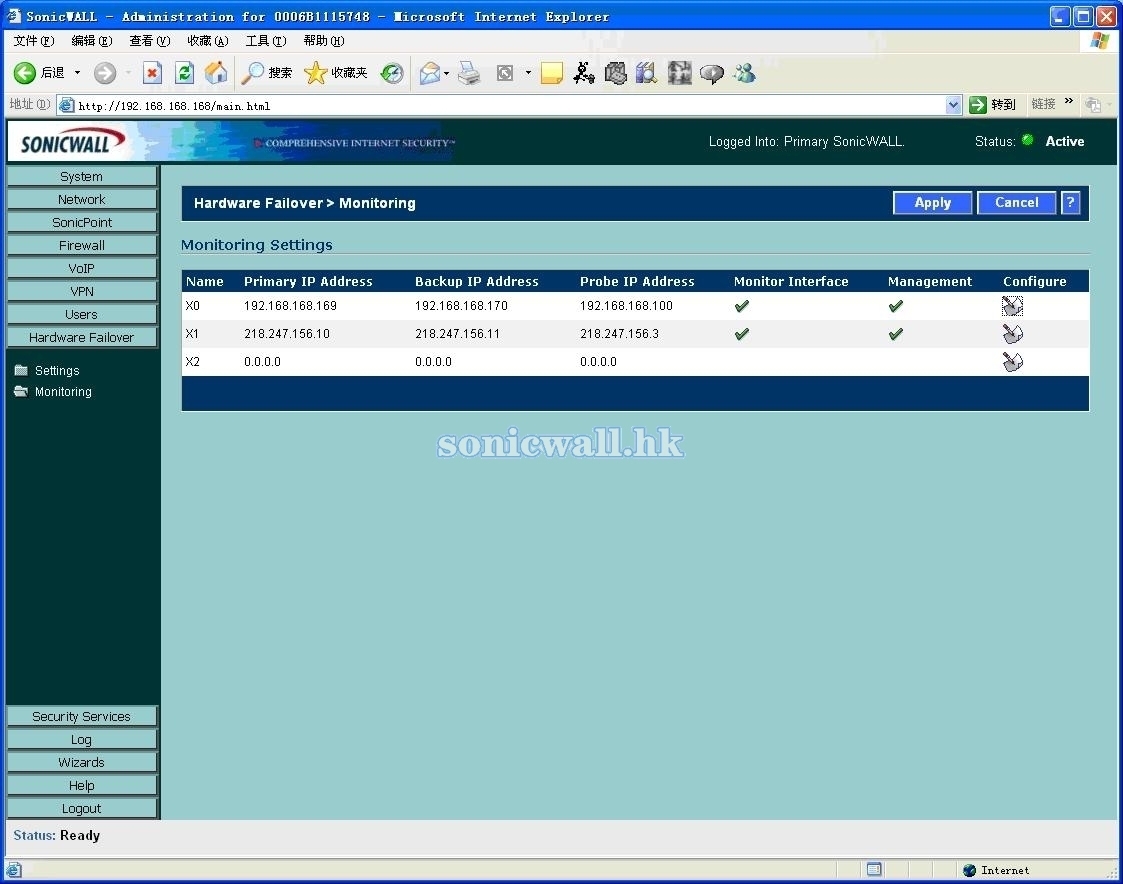This screenshot has height=884, width=1123.
Task: Click the speech bubble Discuss icon
Action: (x=711, y=73)
